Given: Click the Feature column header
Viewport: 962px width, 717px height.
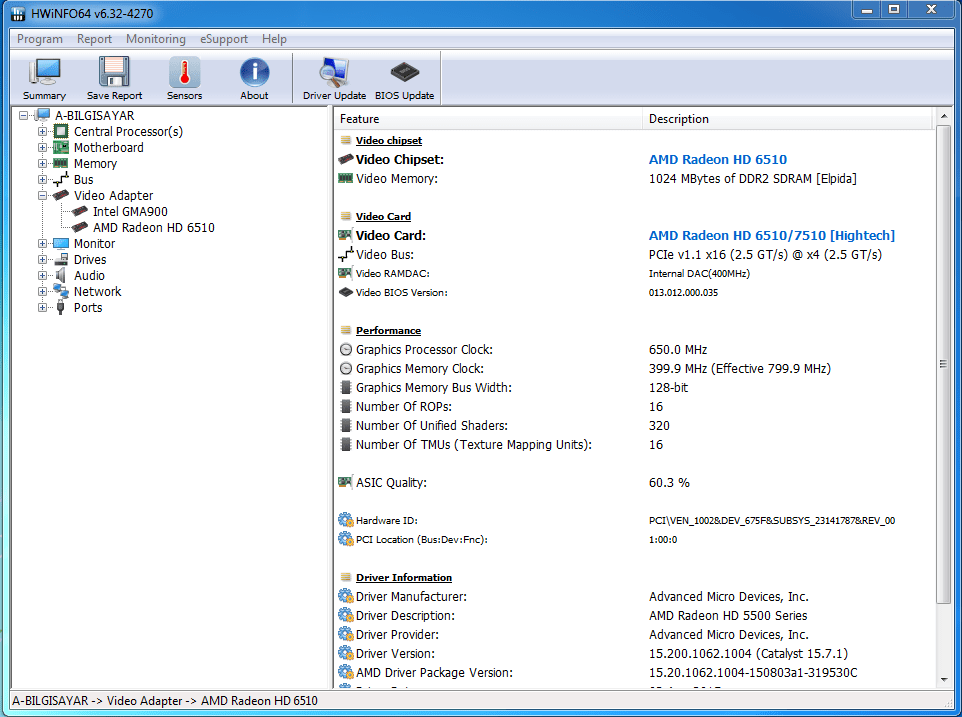Looking at the screenshot, I should tap(488, 119).
